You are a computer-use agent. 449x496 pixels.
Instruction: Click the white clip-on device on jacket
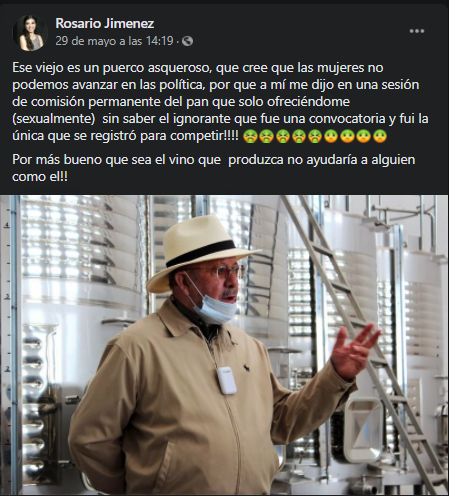point(226,380)
